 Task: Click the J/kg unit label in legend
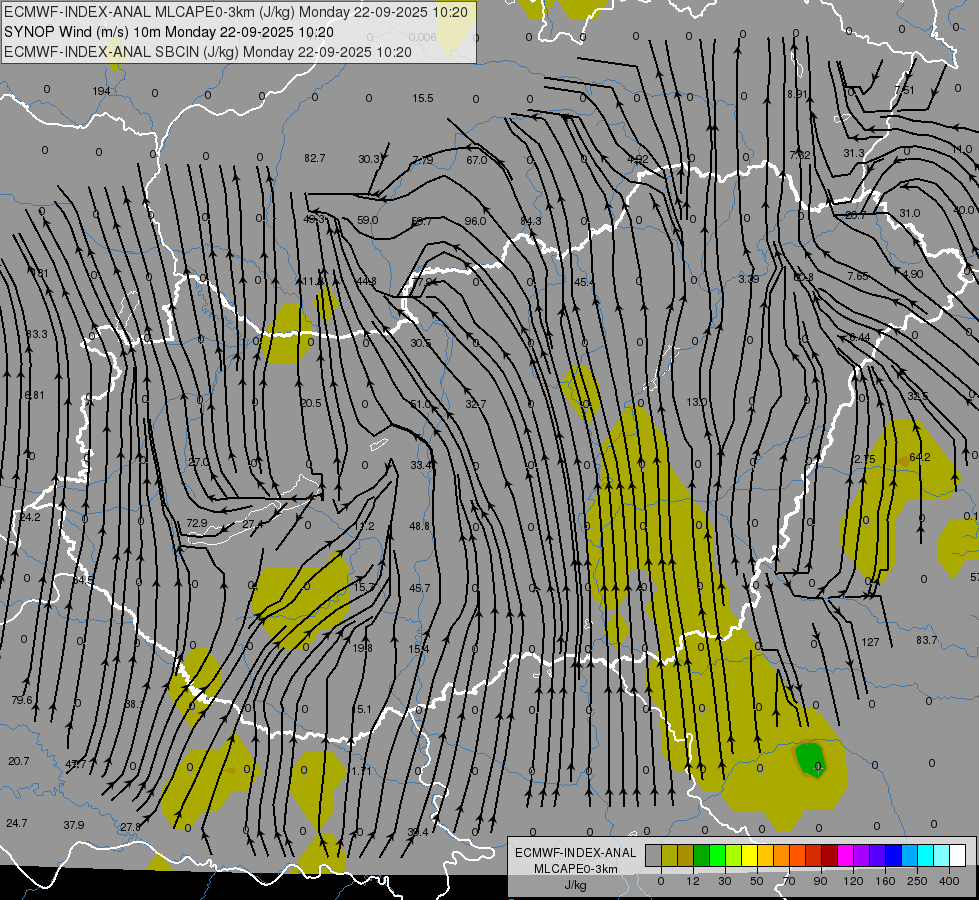point(575,885)
